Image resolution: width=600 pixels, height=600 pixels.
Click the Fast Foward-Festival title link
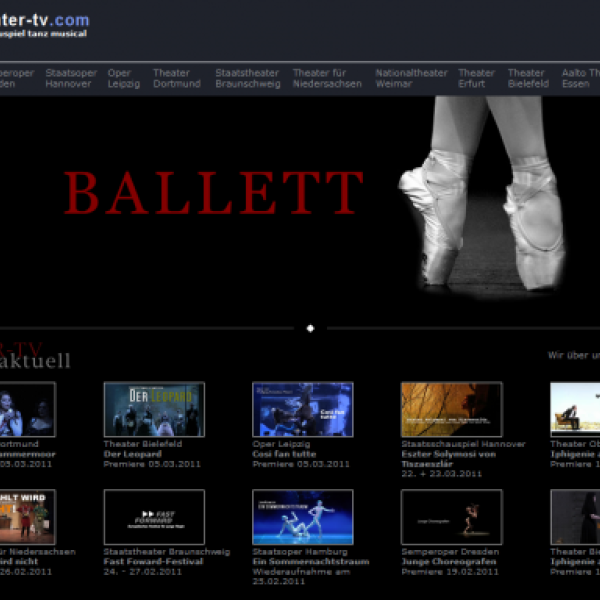[153, 562]
